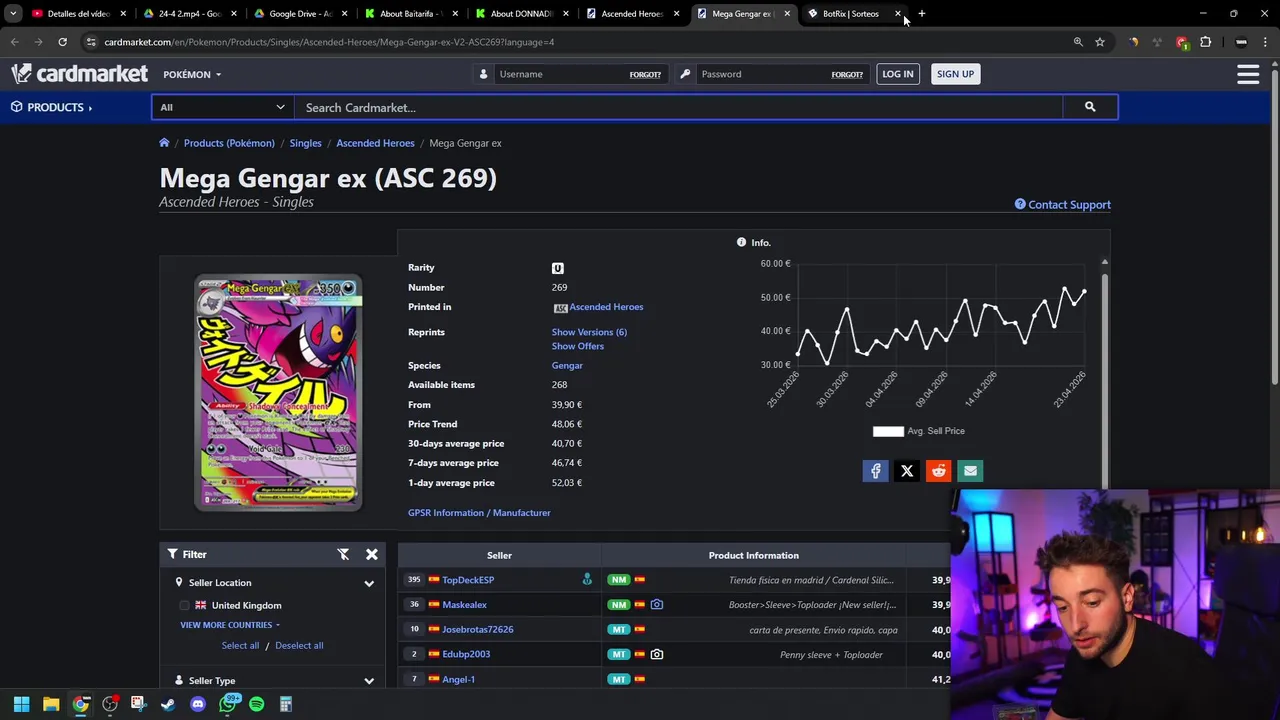Bookmark this page with the star icon
The width and height of the screenshot is (1280, 720).
coord(1100,42)
